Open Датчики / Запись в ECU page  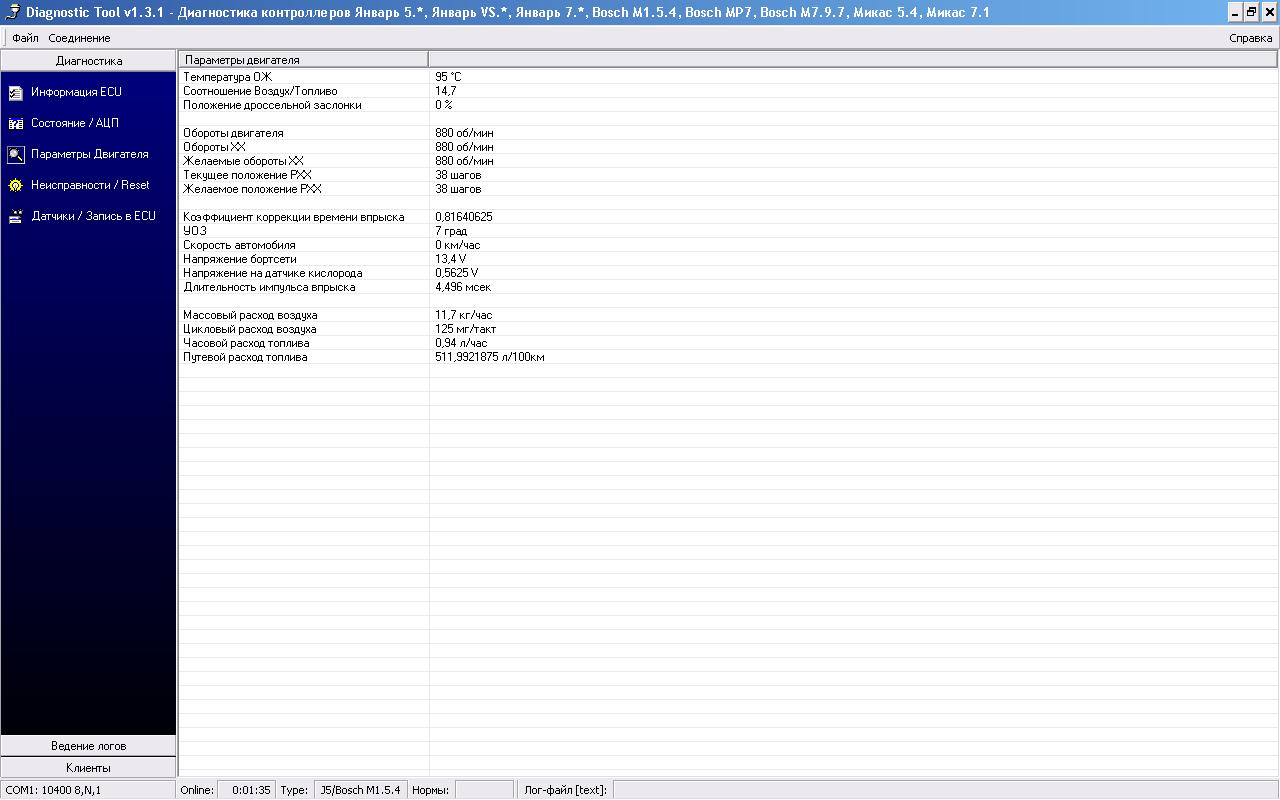coord(94,216)
